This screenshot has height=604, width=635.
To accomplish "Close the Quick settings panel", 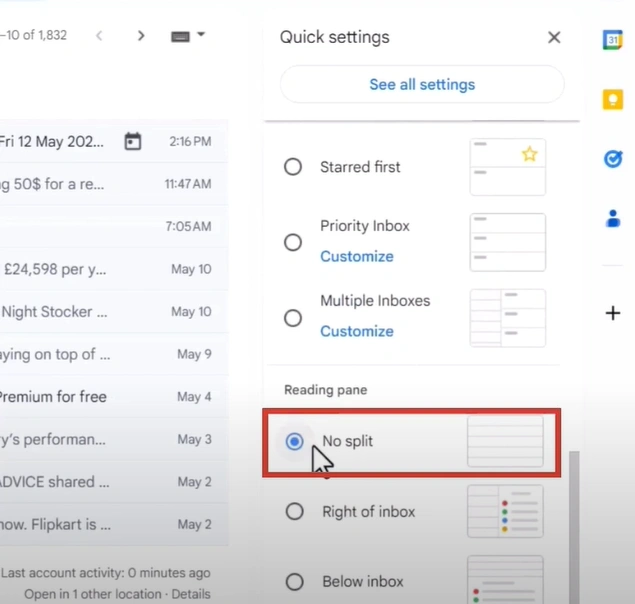I will click(554, 37).
